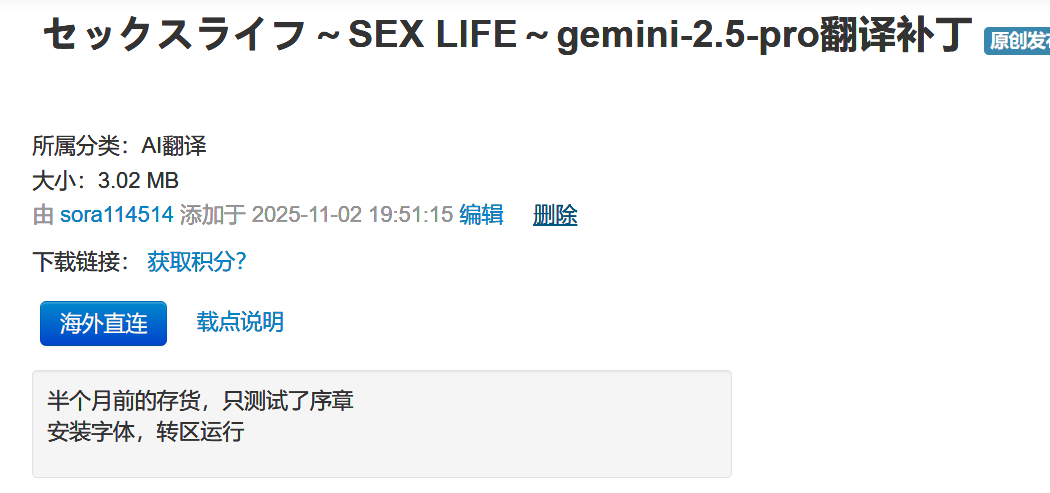This screenshot has width=1050, height=493.
Task: Click the Japanese katakana part of the title
Action: (x=175, y=36)
